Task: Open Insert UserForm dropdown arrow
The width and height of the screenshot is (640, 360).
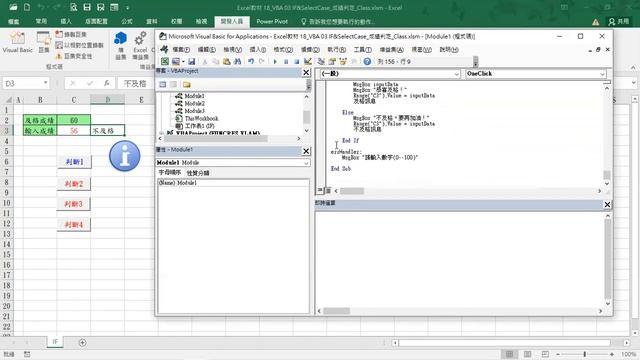Action: (x=183, y=62)
